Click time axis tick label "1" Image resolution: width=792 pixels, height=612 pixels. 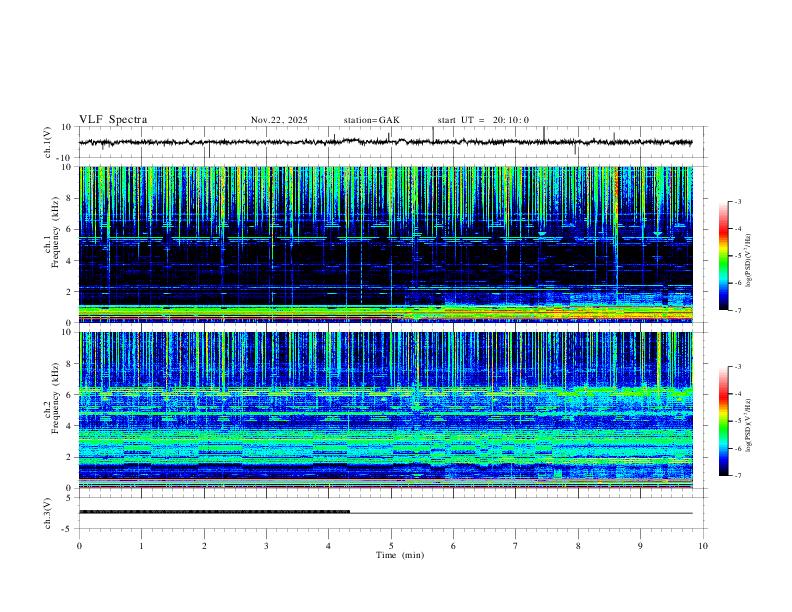142,546
